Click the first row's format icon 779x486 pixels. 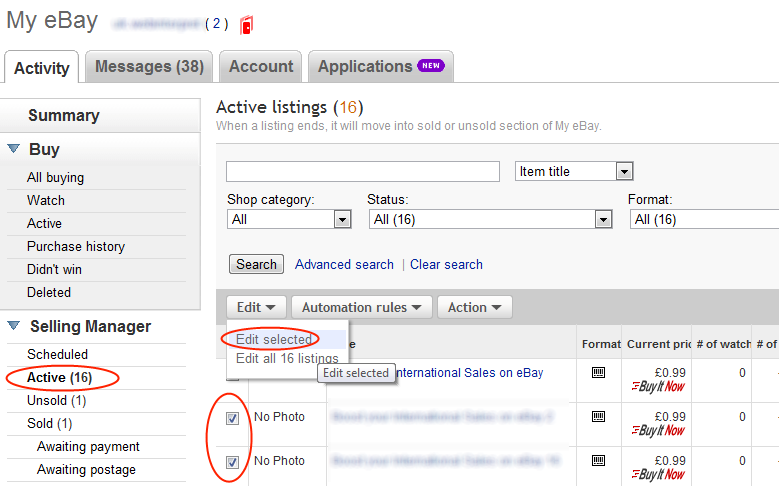[x=599, y=373]
